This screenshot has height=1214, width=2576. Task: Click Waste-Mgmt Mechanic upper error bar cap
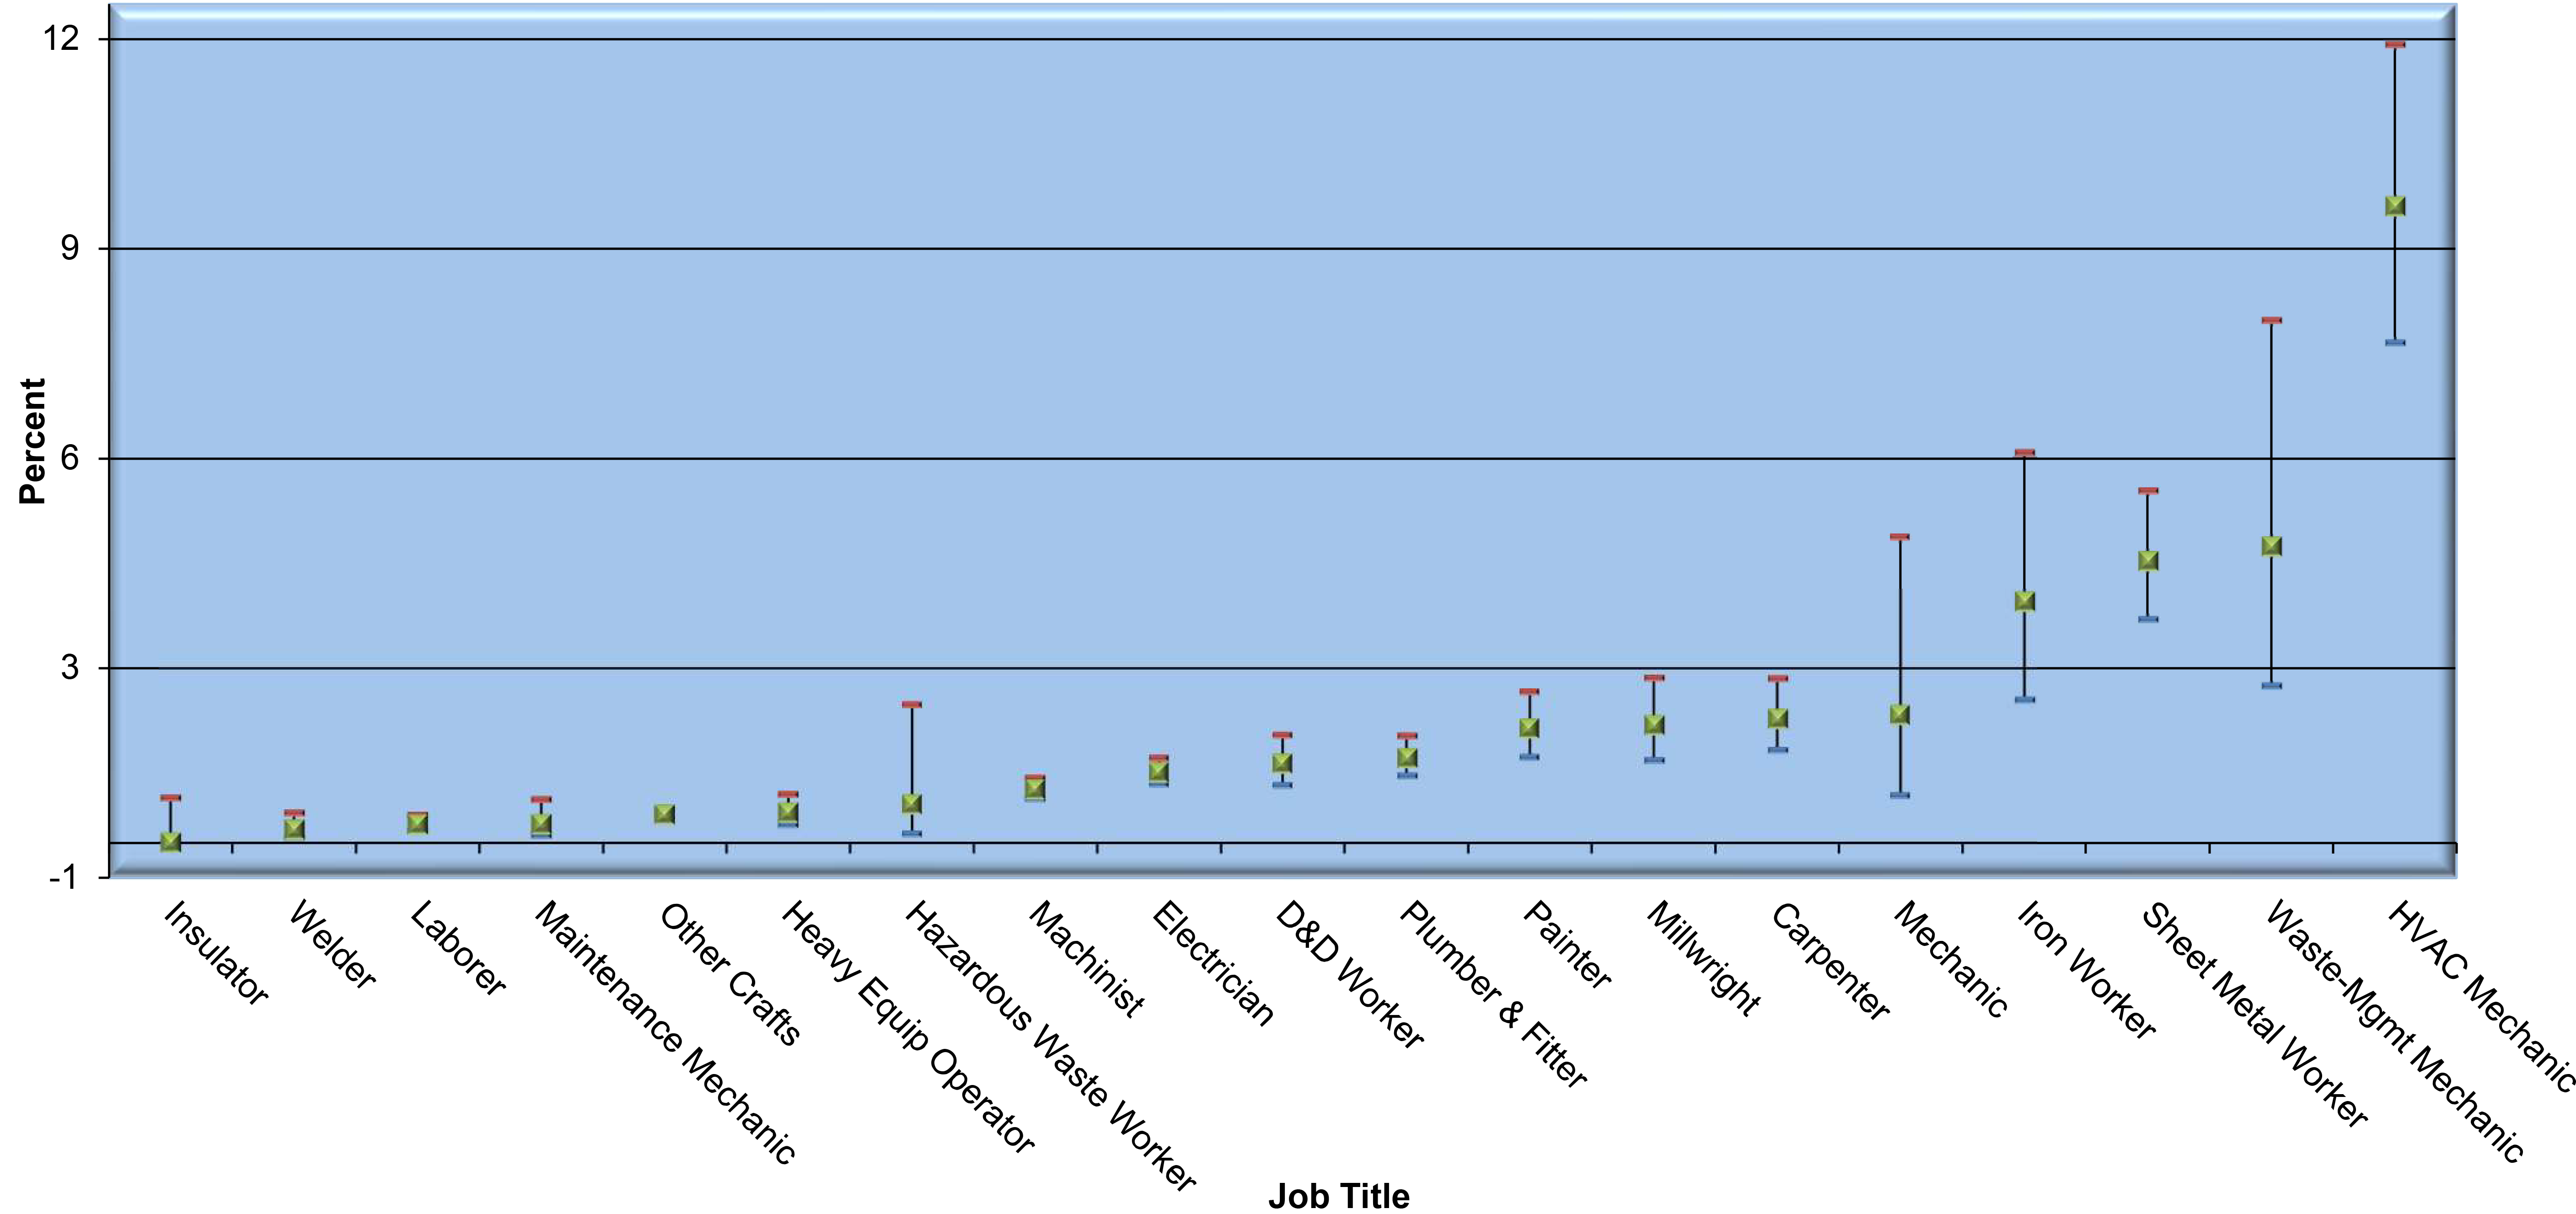click(x=2271, y=320)
